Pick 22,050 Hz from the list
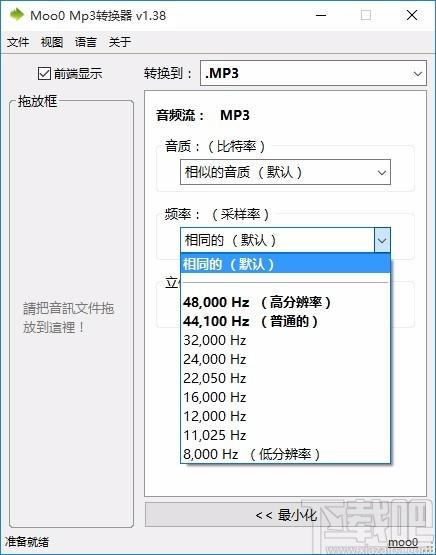This screenshot has width=436, height=555. click(285, 378)
